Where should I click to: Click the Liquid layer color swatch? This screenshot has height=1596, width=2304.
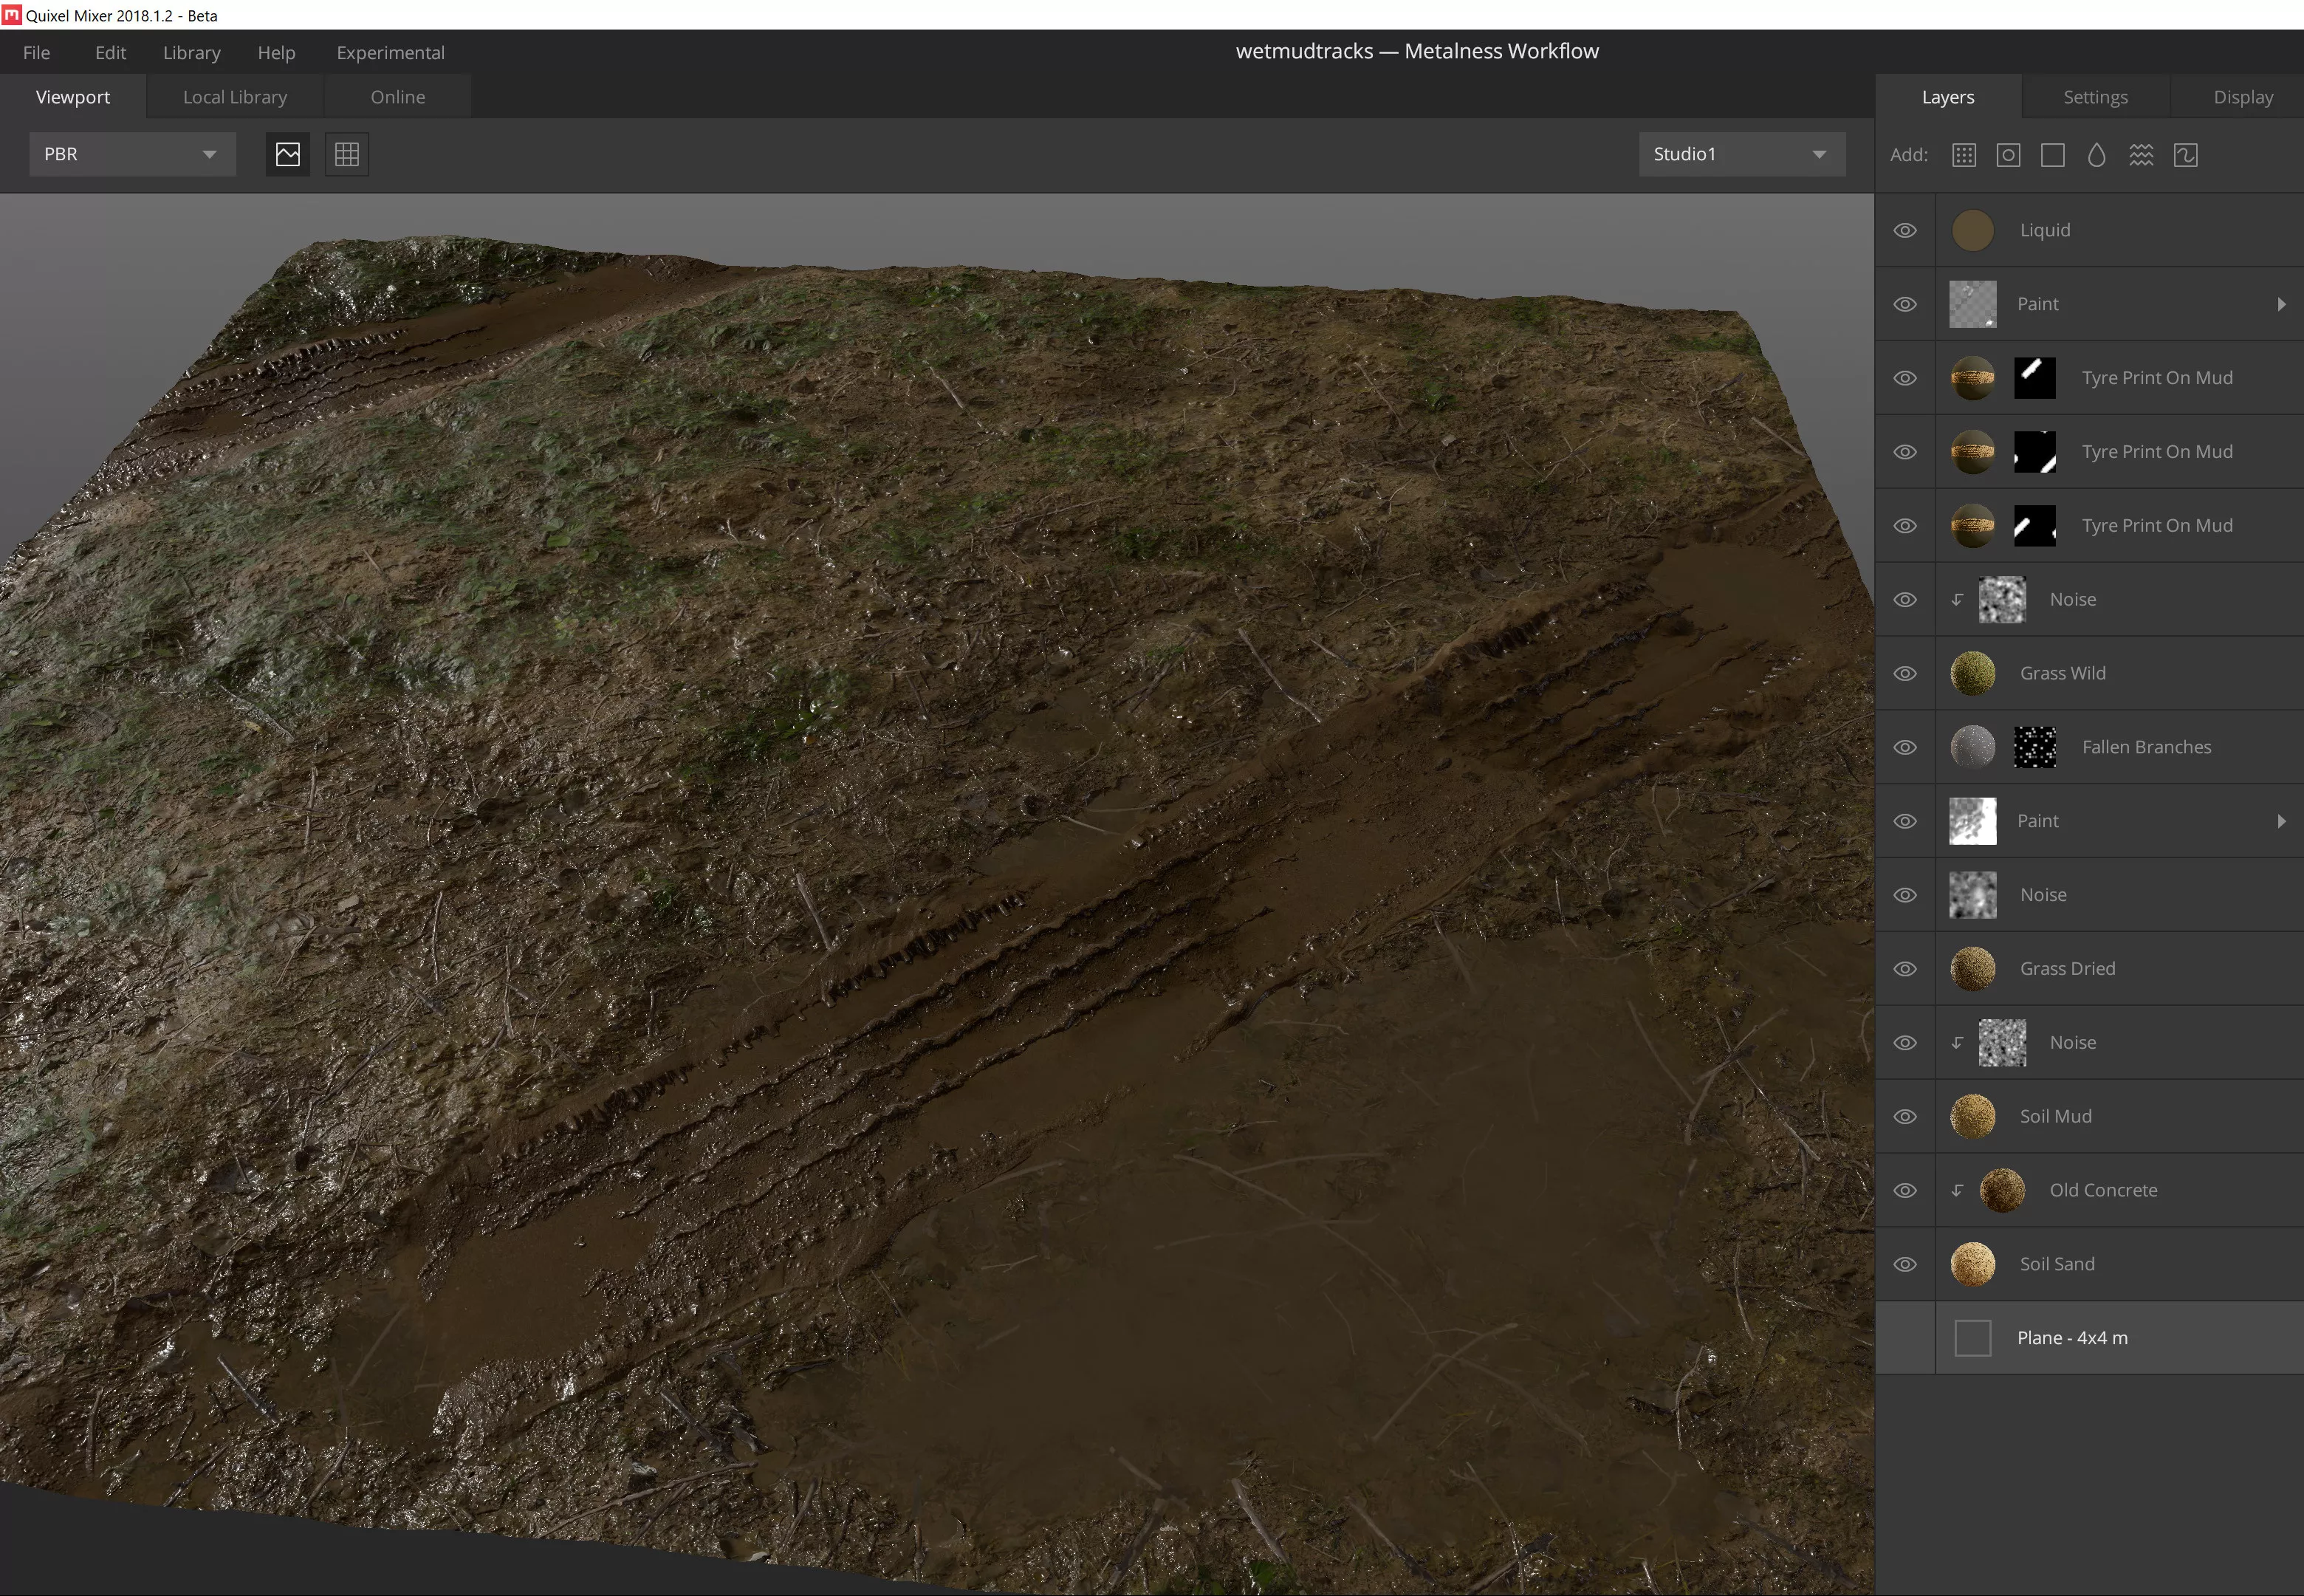coord(1972,230)
